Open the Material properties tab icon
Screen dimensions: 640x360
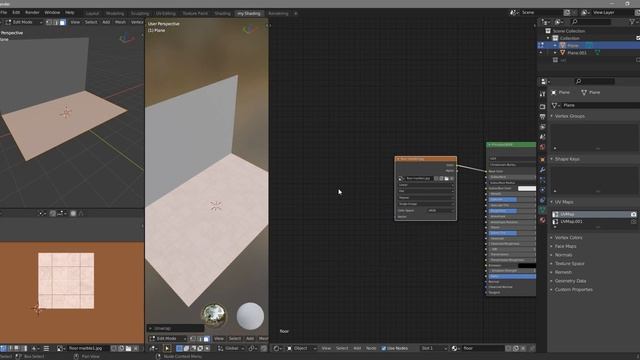[542, 220]
